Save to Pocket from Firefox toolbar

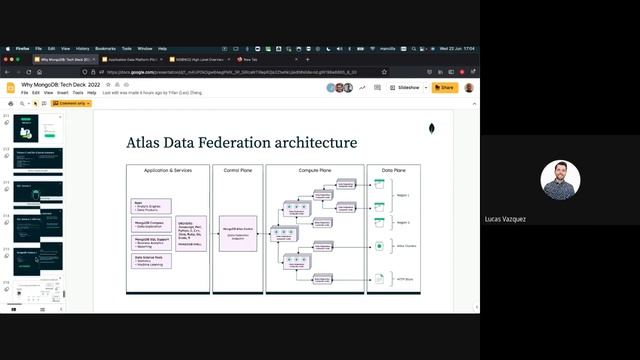point(429,72)
